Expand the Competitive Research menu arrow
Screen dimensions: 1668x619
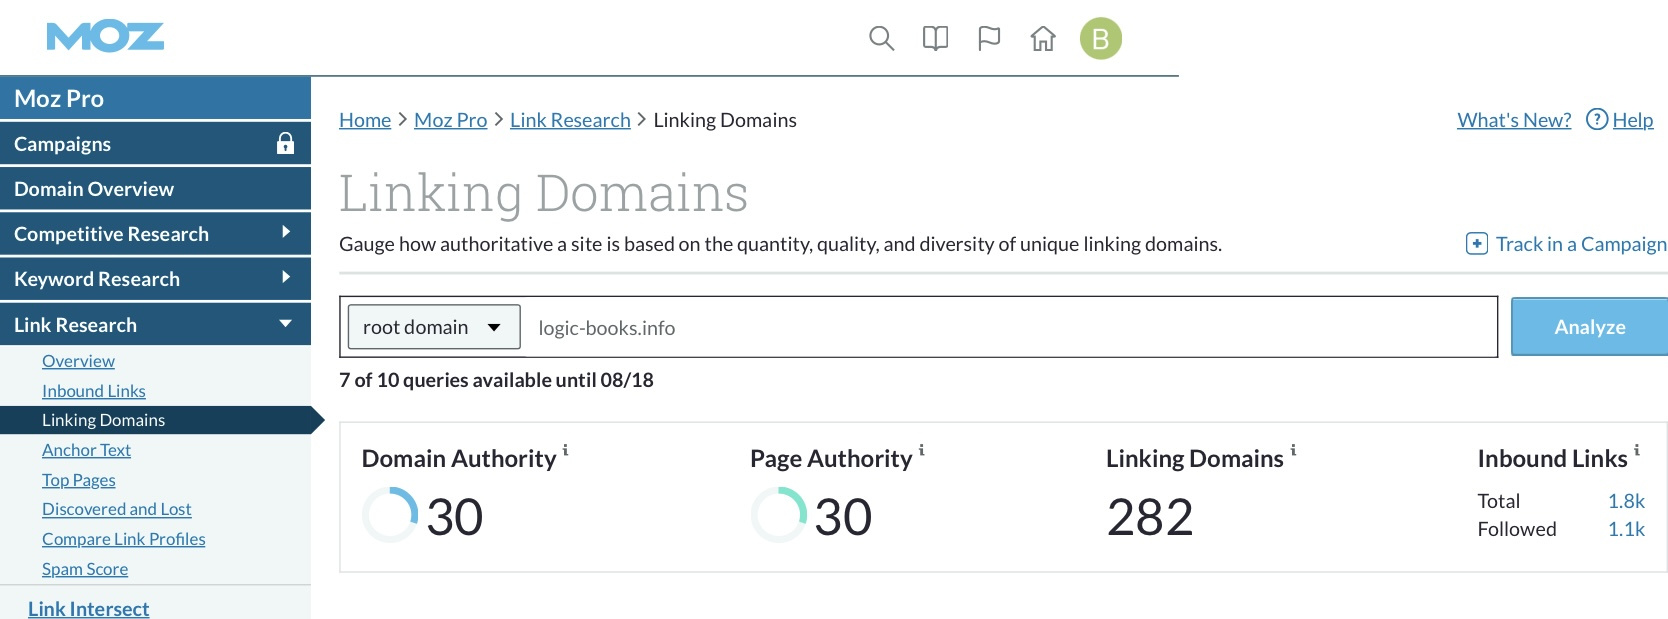[286, 232]
